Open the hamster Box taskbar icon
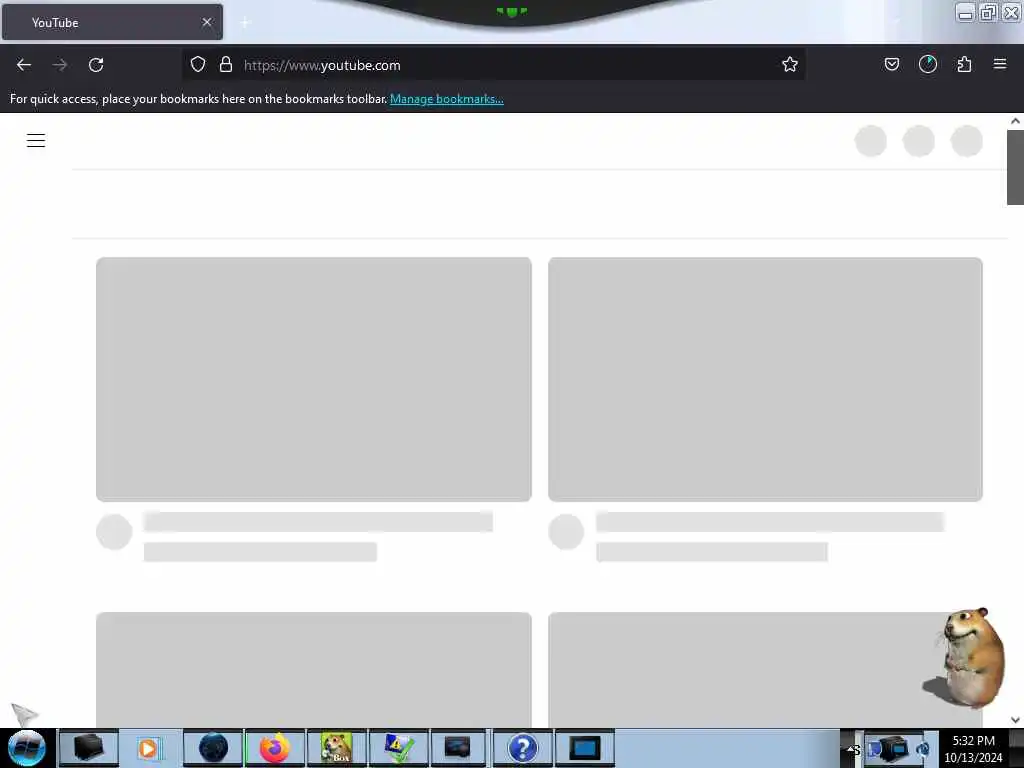1024x768 pixels. click(x=337, y=748)
